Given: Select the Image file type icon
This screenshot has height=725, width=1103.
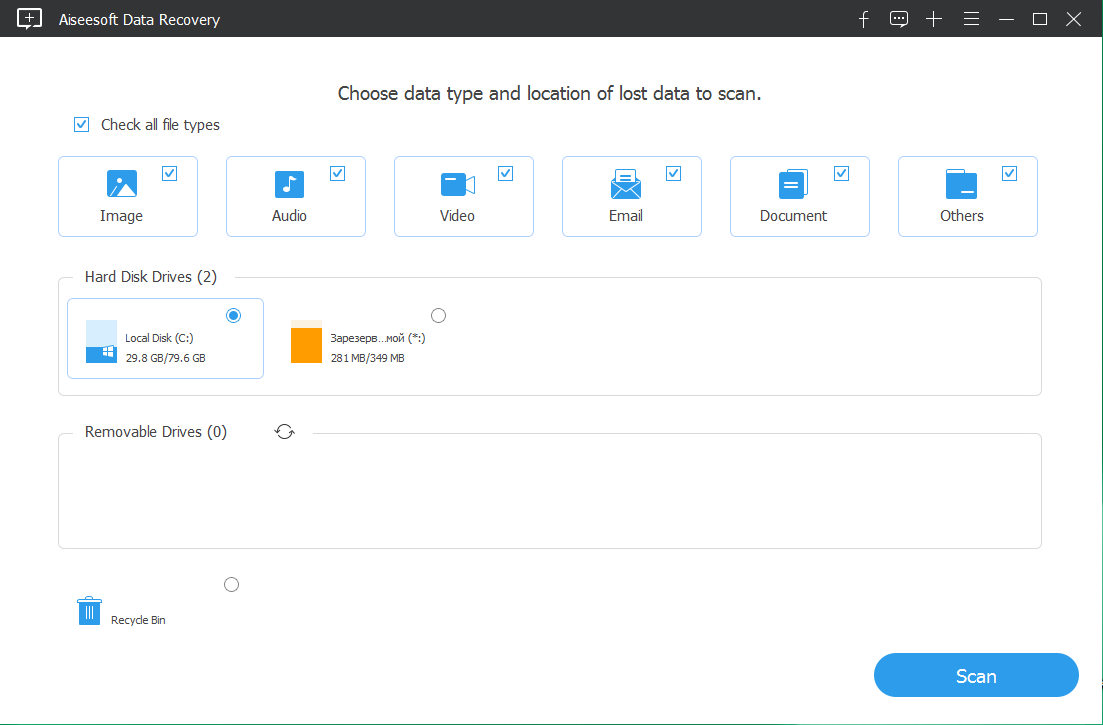Looking at the screenshot, I should [x=120, y=184].
